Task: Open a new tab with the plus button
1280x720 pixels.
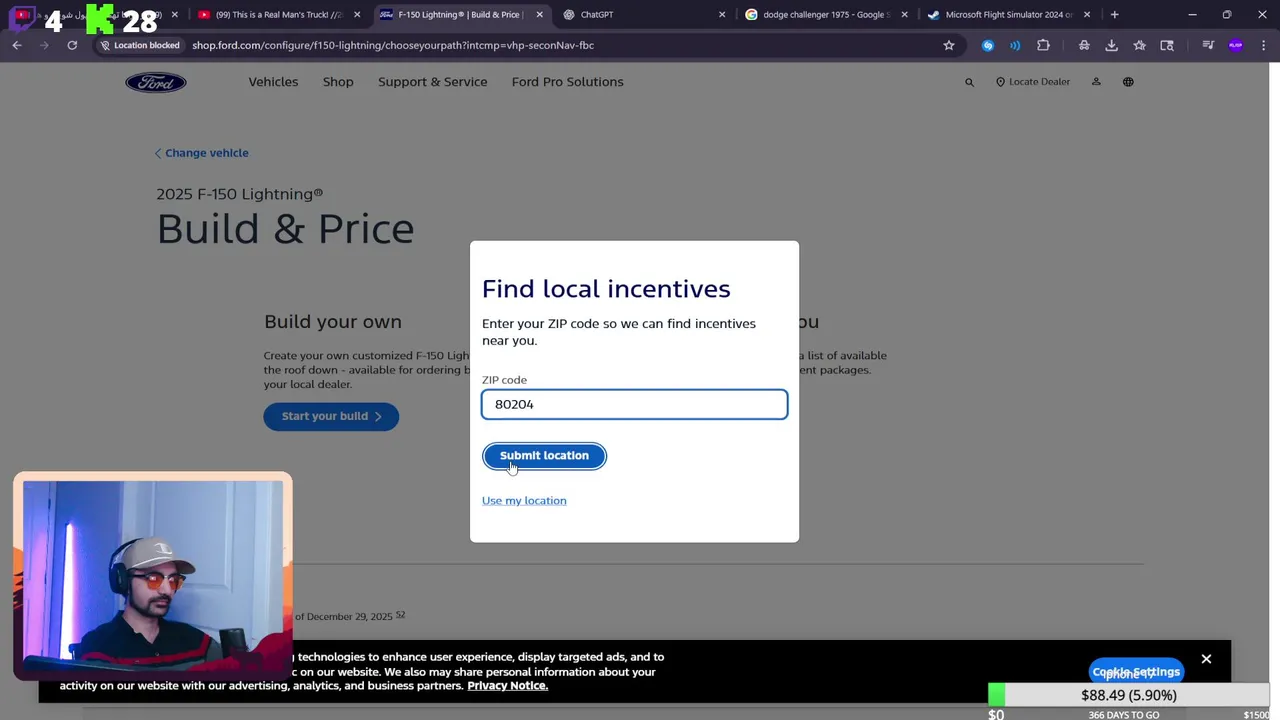Action: click(1114, 15)
